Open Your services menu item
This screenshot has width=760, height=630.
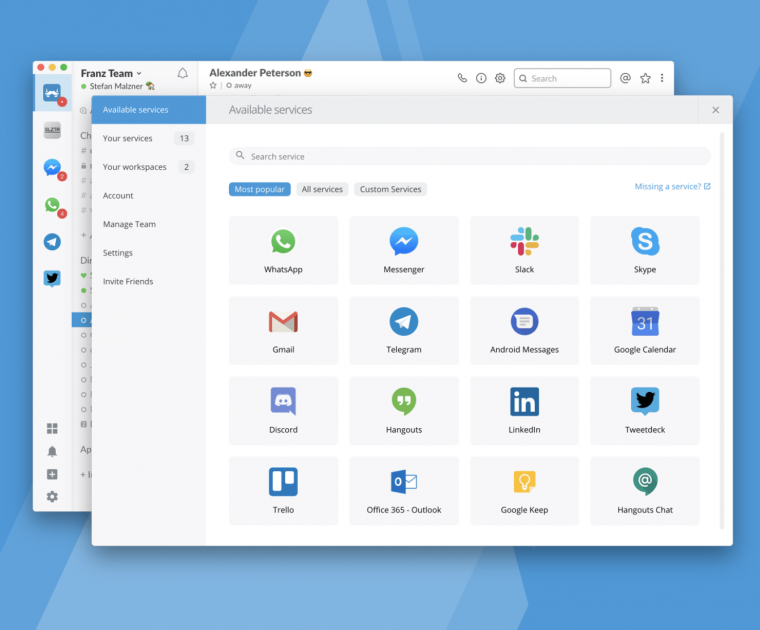pos(149,139)
